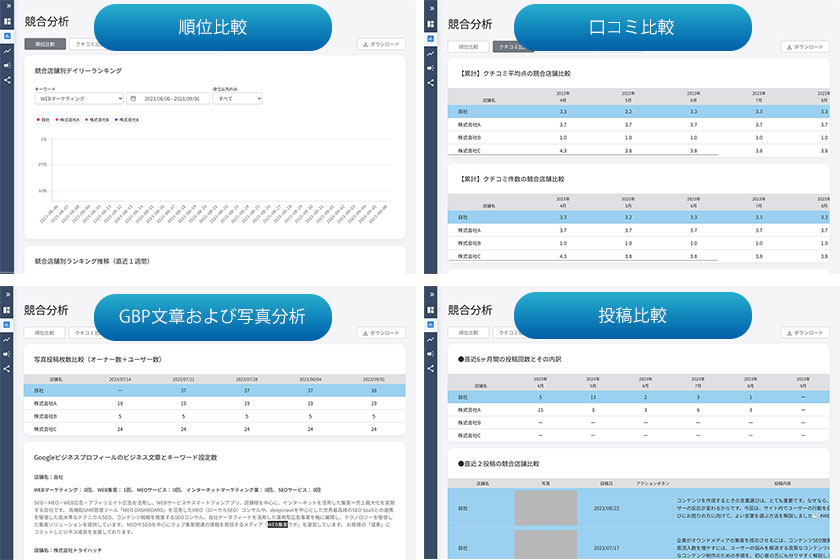
Task: Open trend line icon in the daily ranking panel
Action: click(8, 51)
